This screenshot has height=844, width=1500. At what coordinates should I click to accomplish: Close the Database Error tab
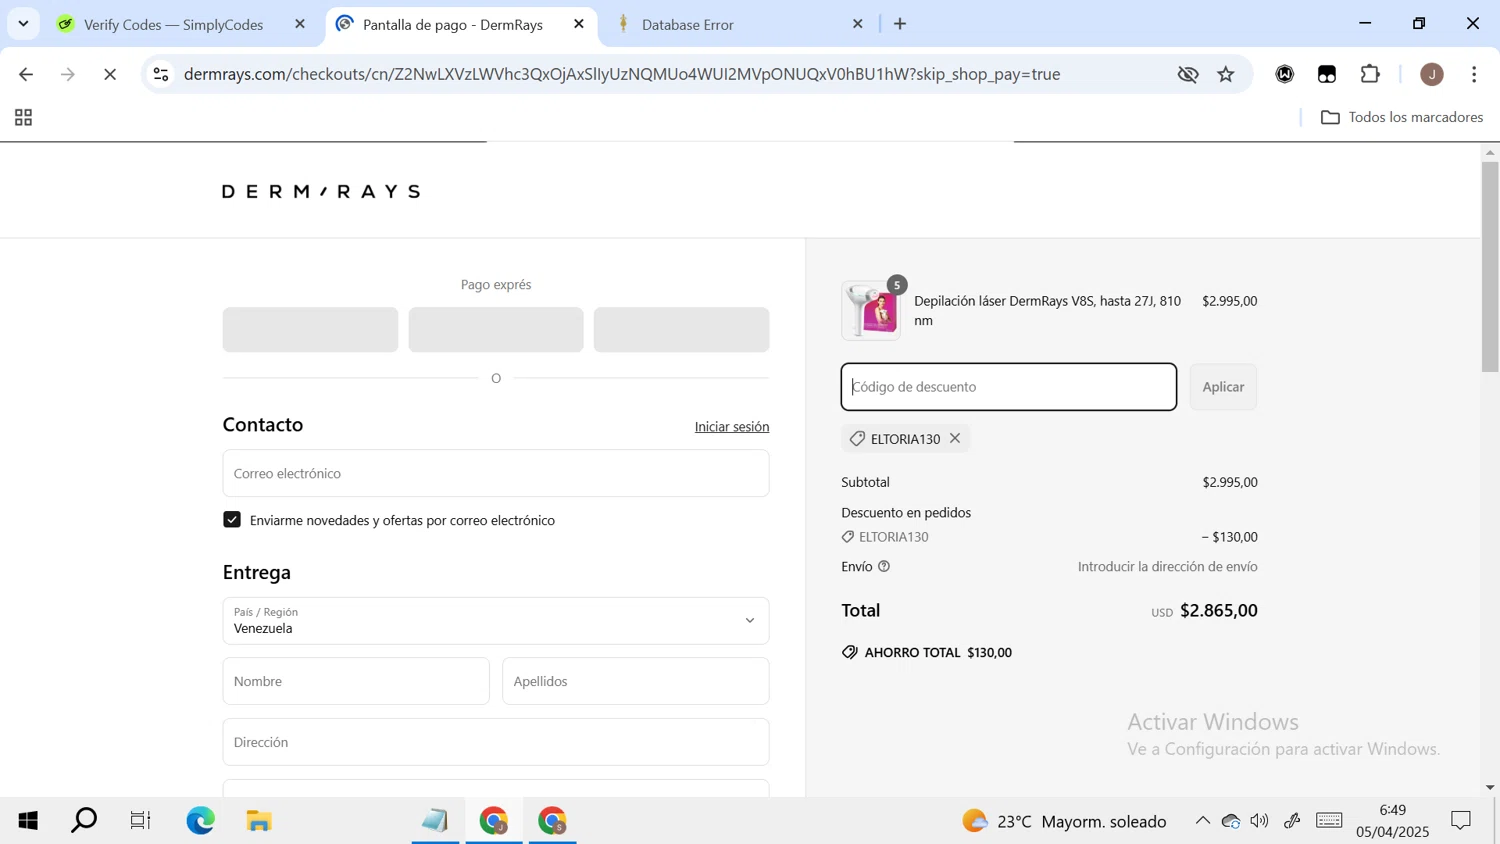(857, 24)
